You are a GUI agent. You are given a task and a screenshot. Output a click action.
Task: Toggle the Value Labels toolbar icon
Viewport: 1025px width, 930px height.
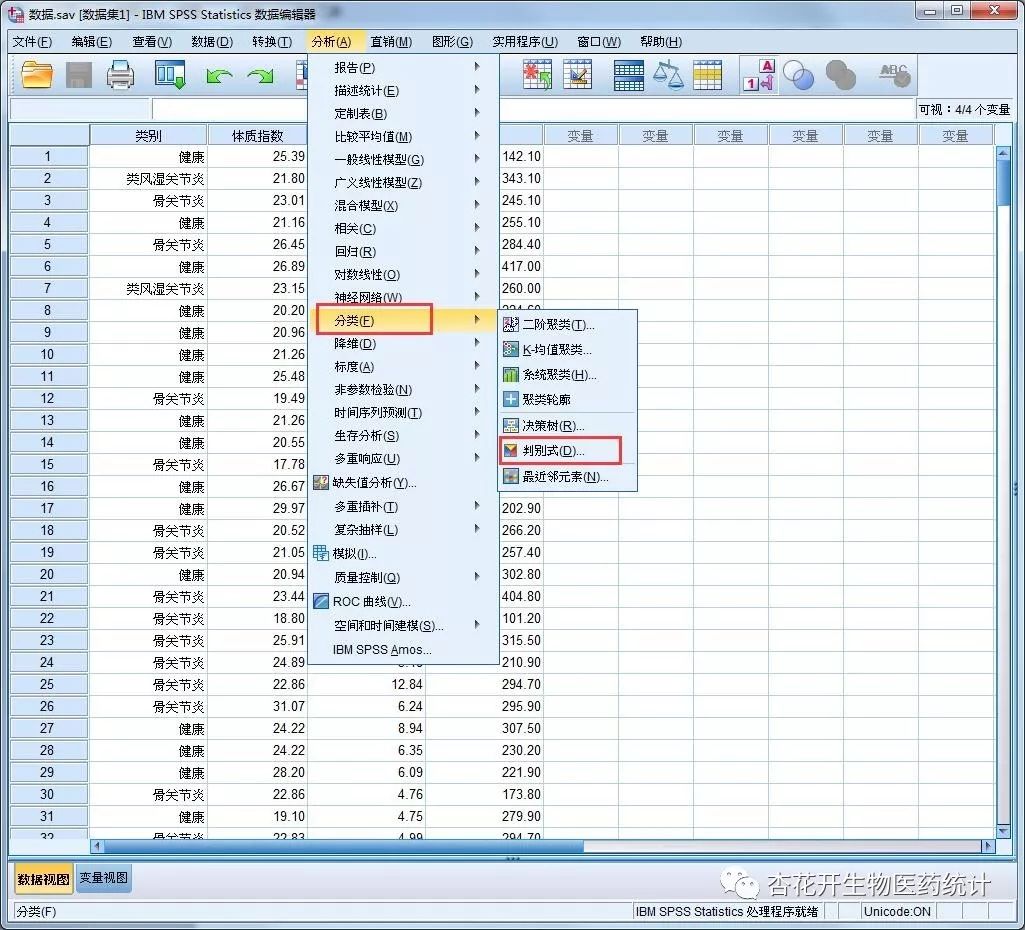click(x=759, y=75)
